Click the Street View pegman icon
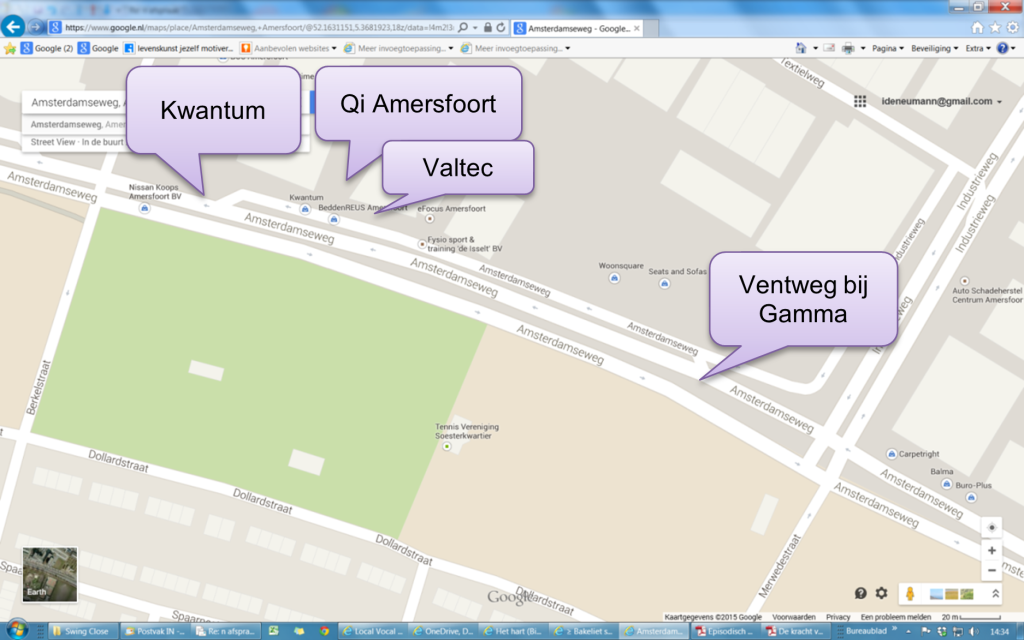Viewport: 1024px width, 640px height. (910, 594)
